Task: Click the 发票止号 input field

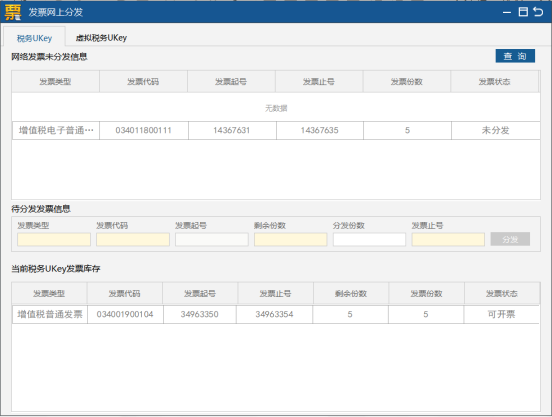Action: point(448,239)
